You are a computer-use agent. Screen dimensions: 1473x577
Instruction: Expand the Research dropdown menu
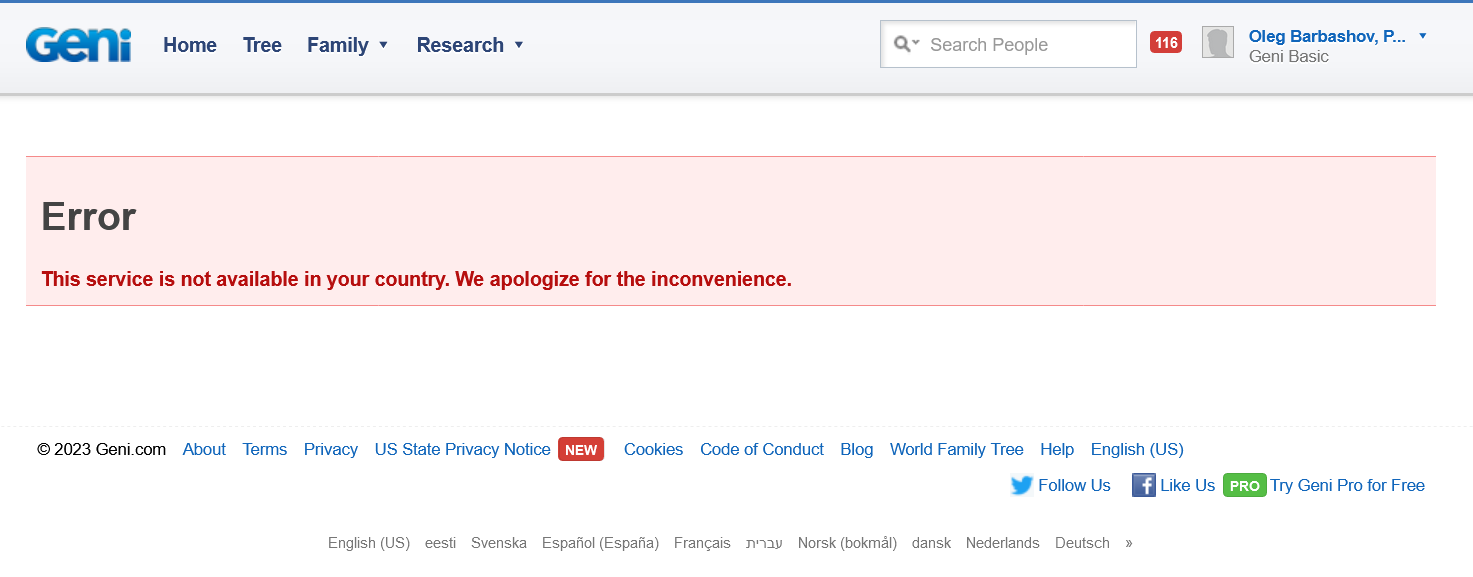click(470, 45)
